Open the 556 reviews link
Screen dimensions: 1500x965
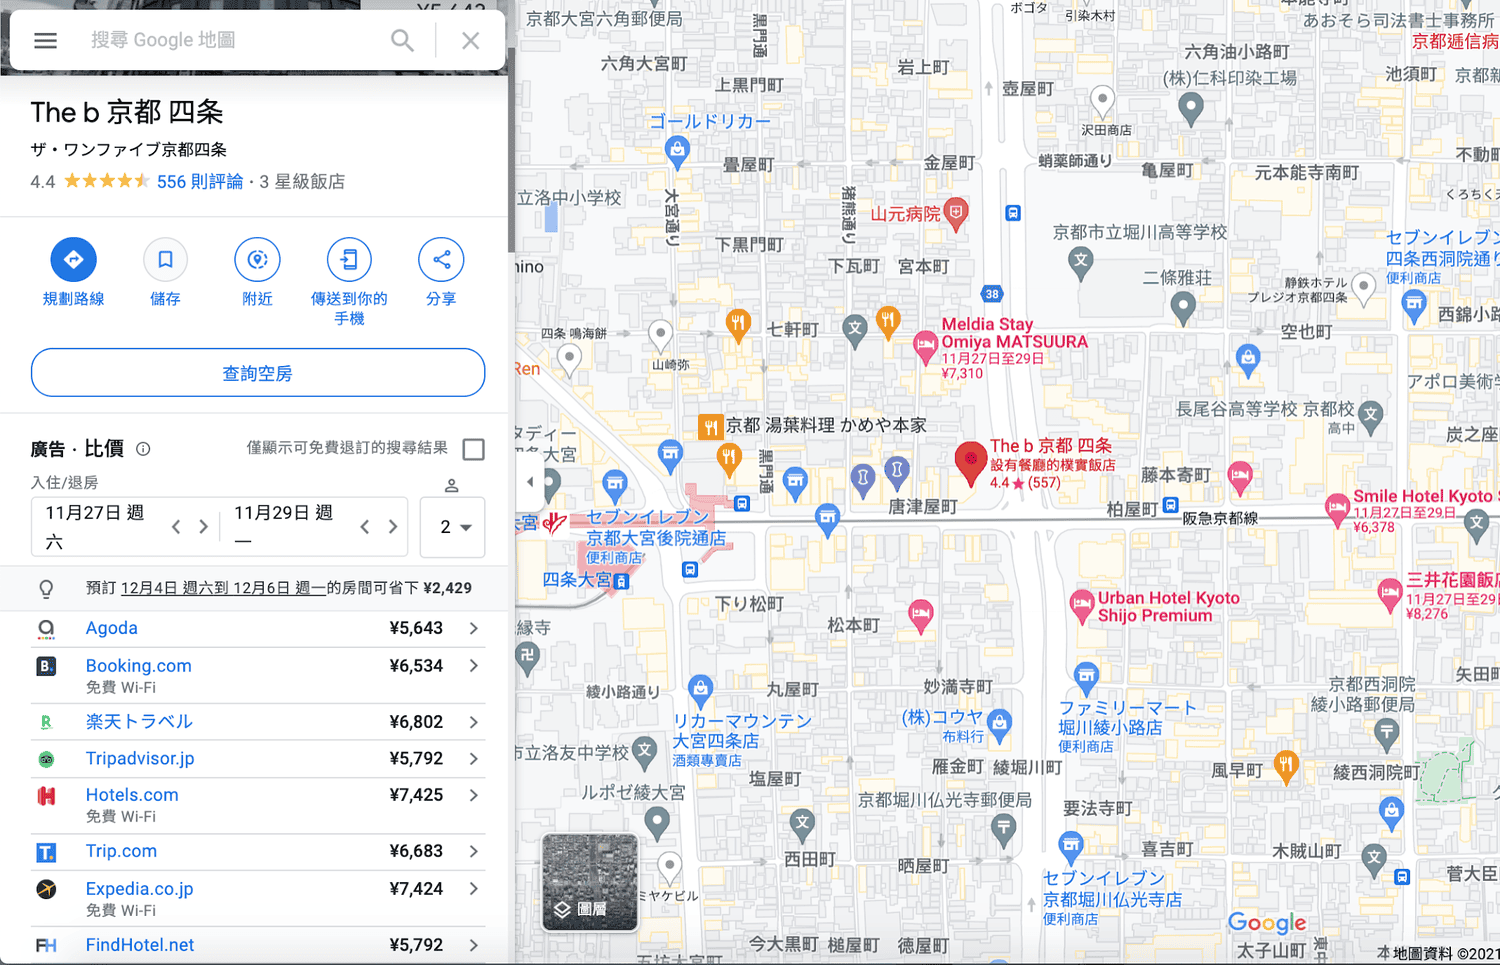200,182
